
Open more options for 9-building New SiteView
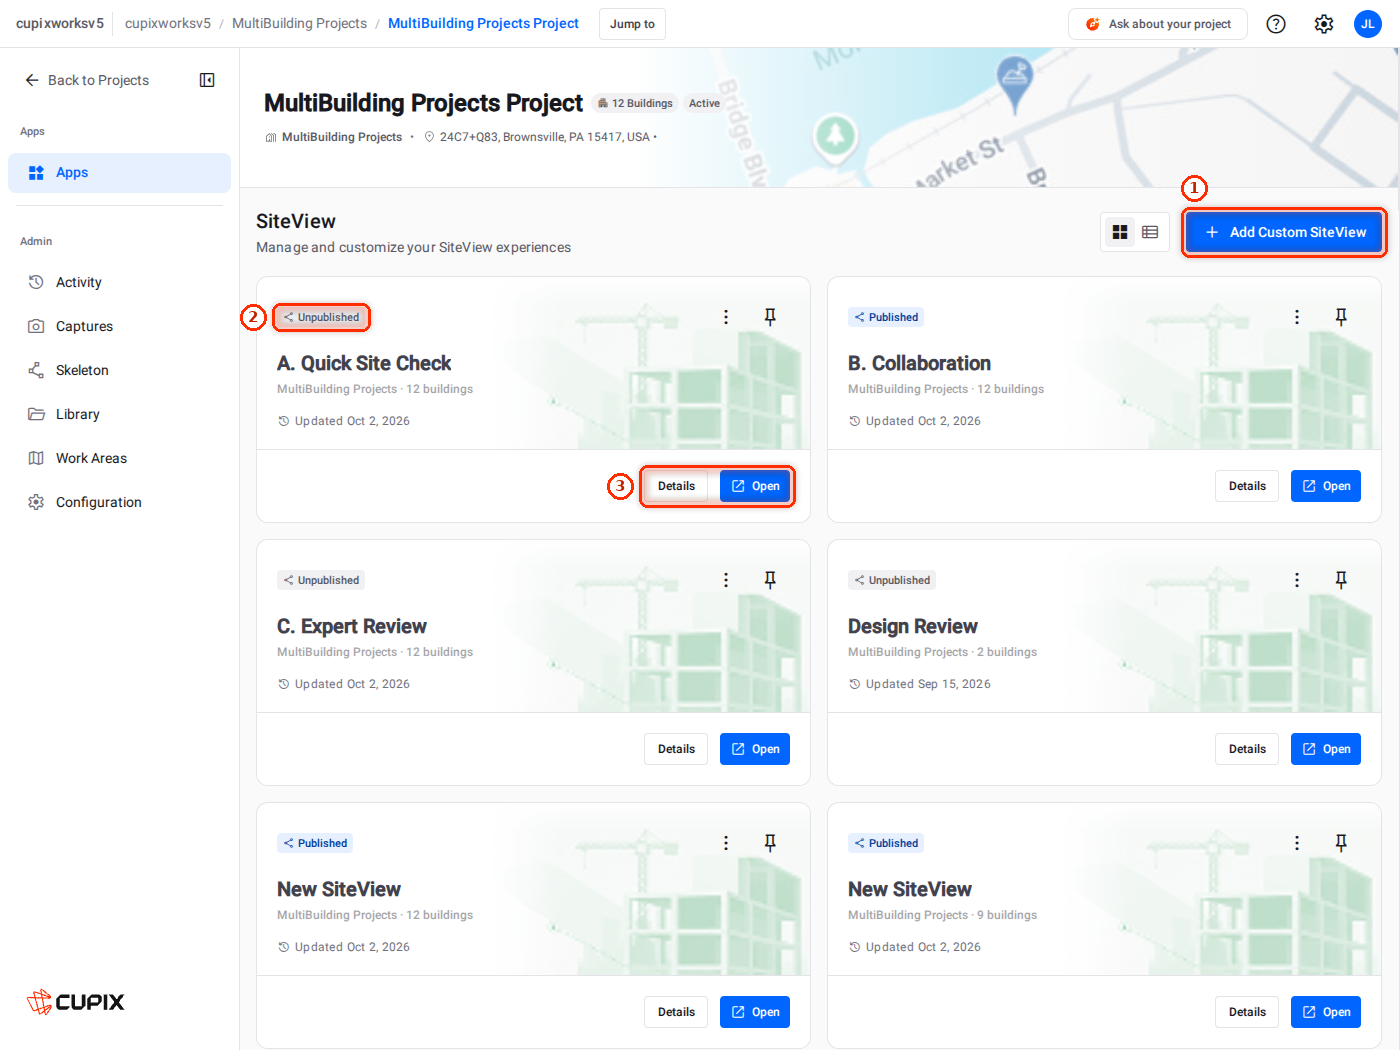[1297, 843]
